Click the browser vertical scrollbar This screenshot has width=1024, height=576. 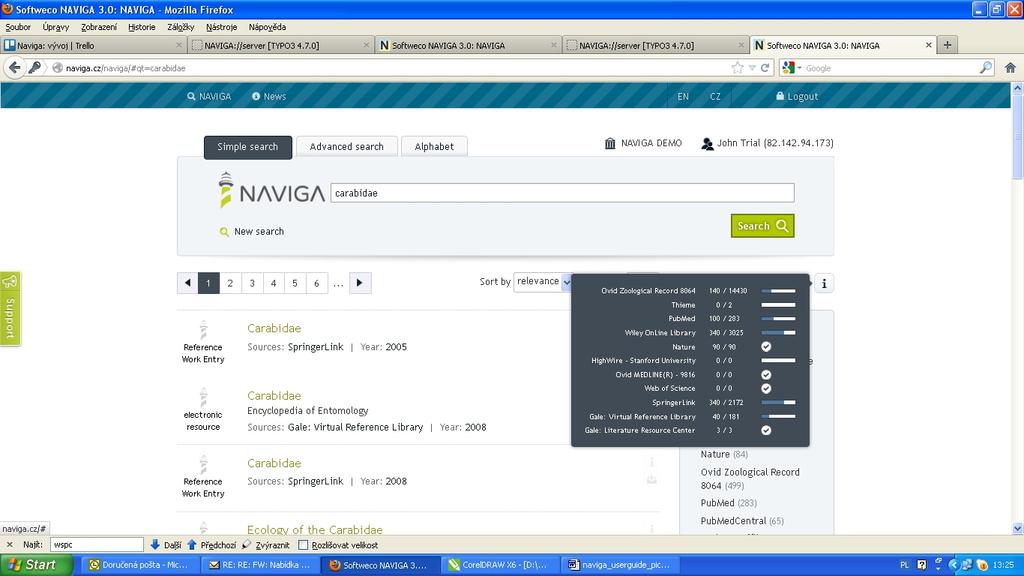point(1017,308)
